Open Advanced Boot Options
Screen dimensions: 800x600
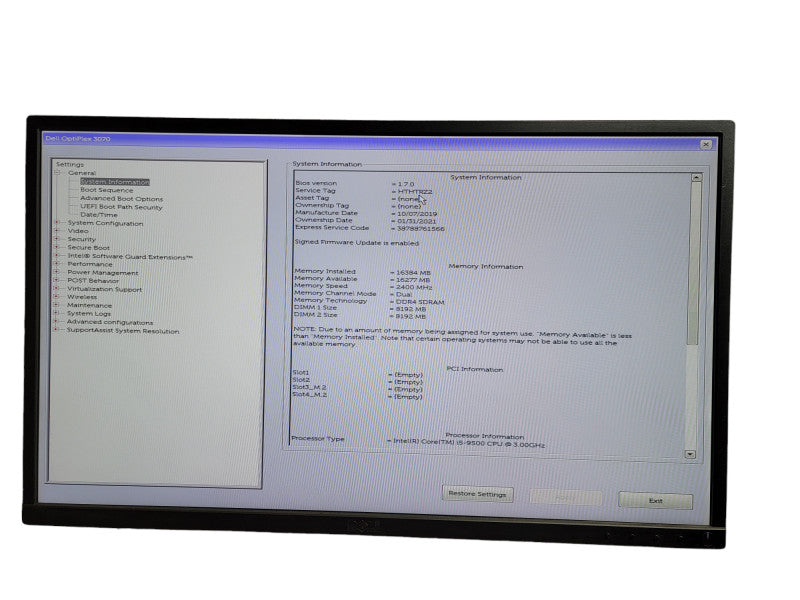point(121,198)
